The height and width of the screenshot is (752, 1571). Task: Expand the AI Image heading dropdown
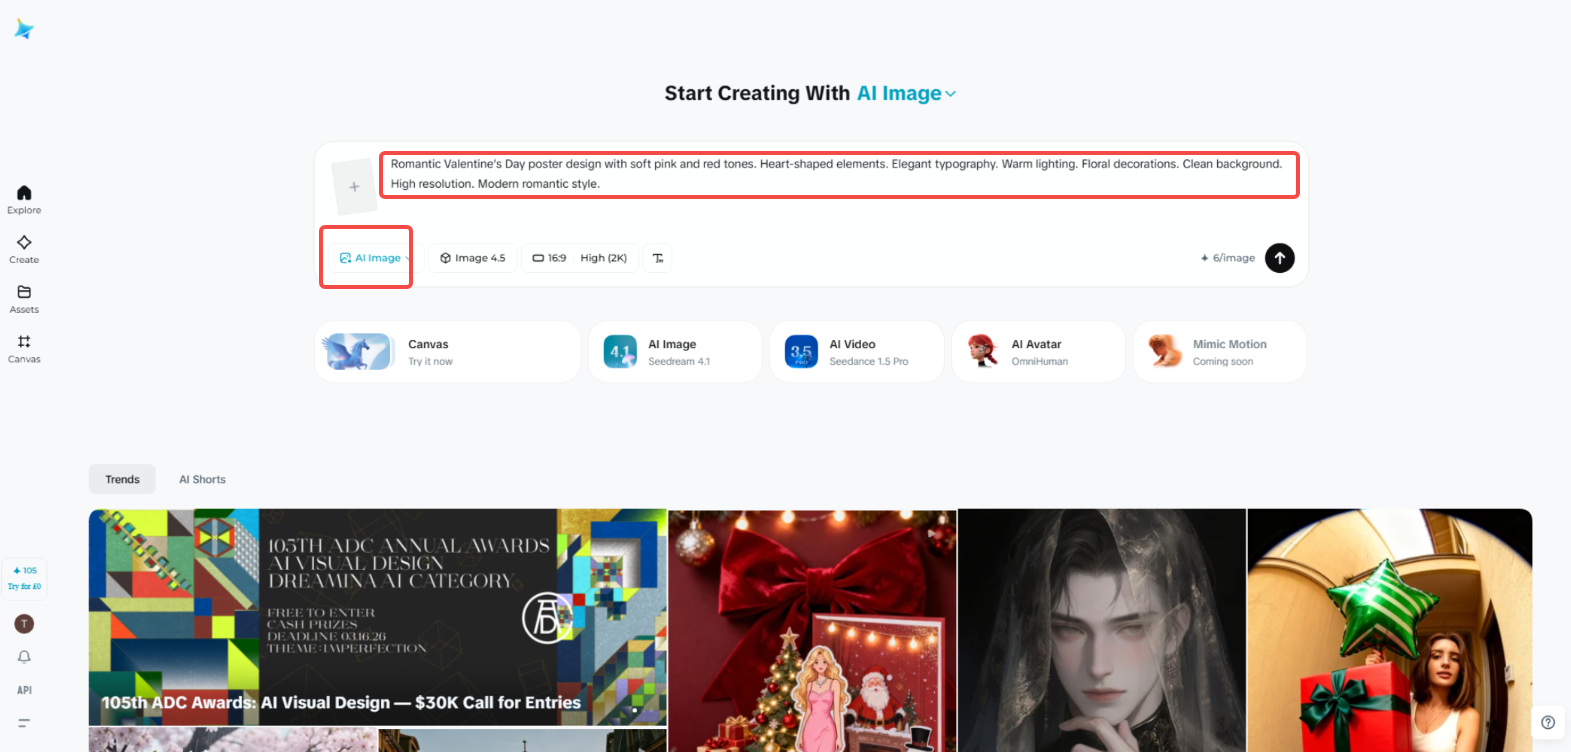[x=906, y=93]
